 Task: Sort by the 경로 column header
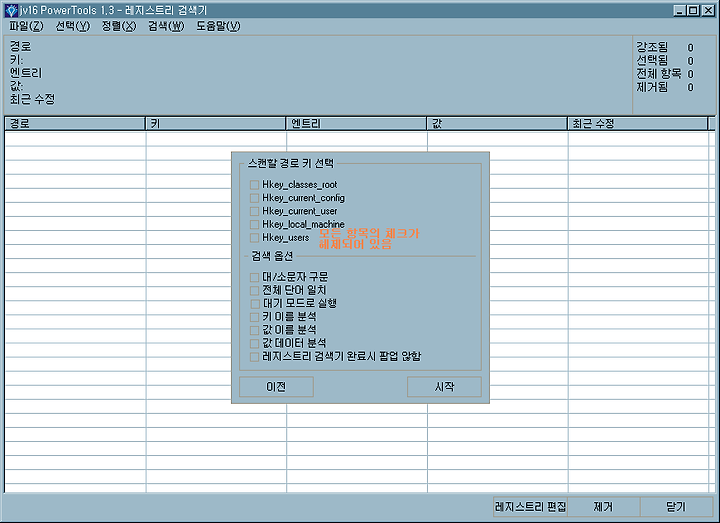coord(75,124)
